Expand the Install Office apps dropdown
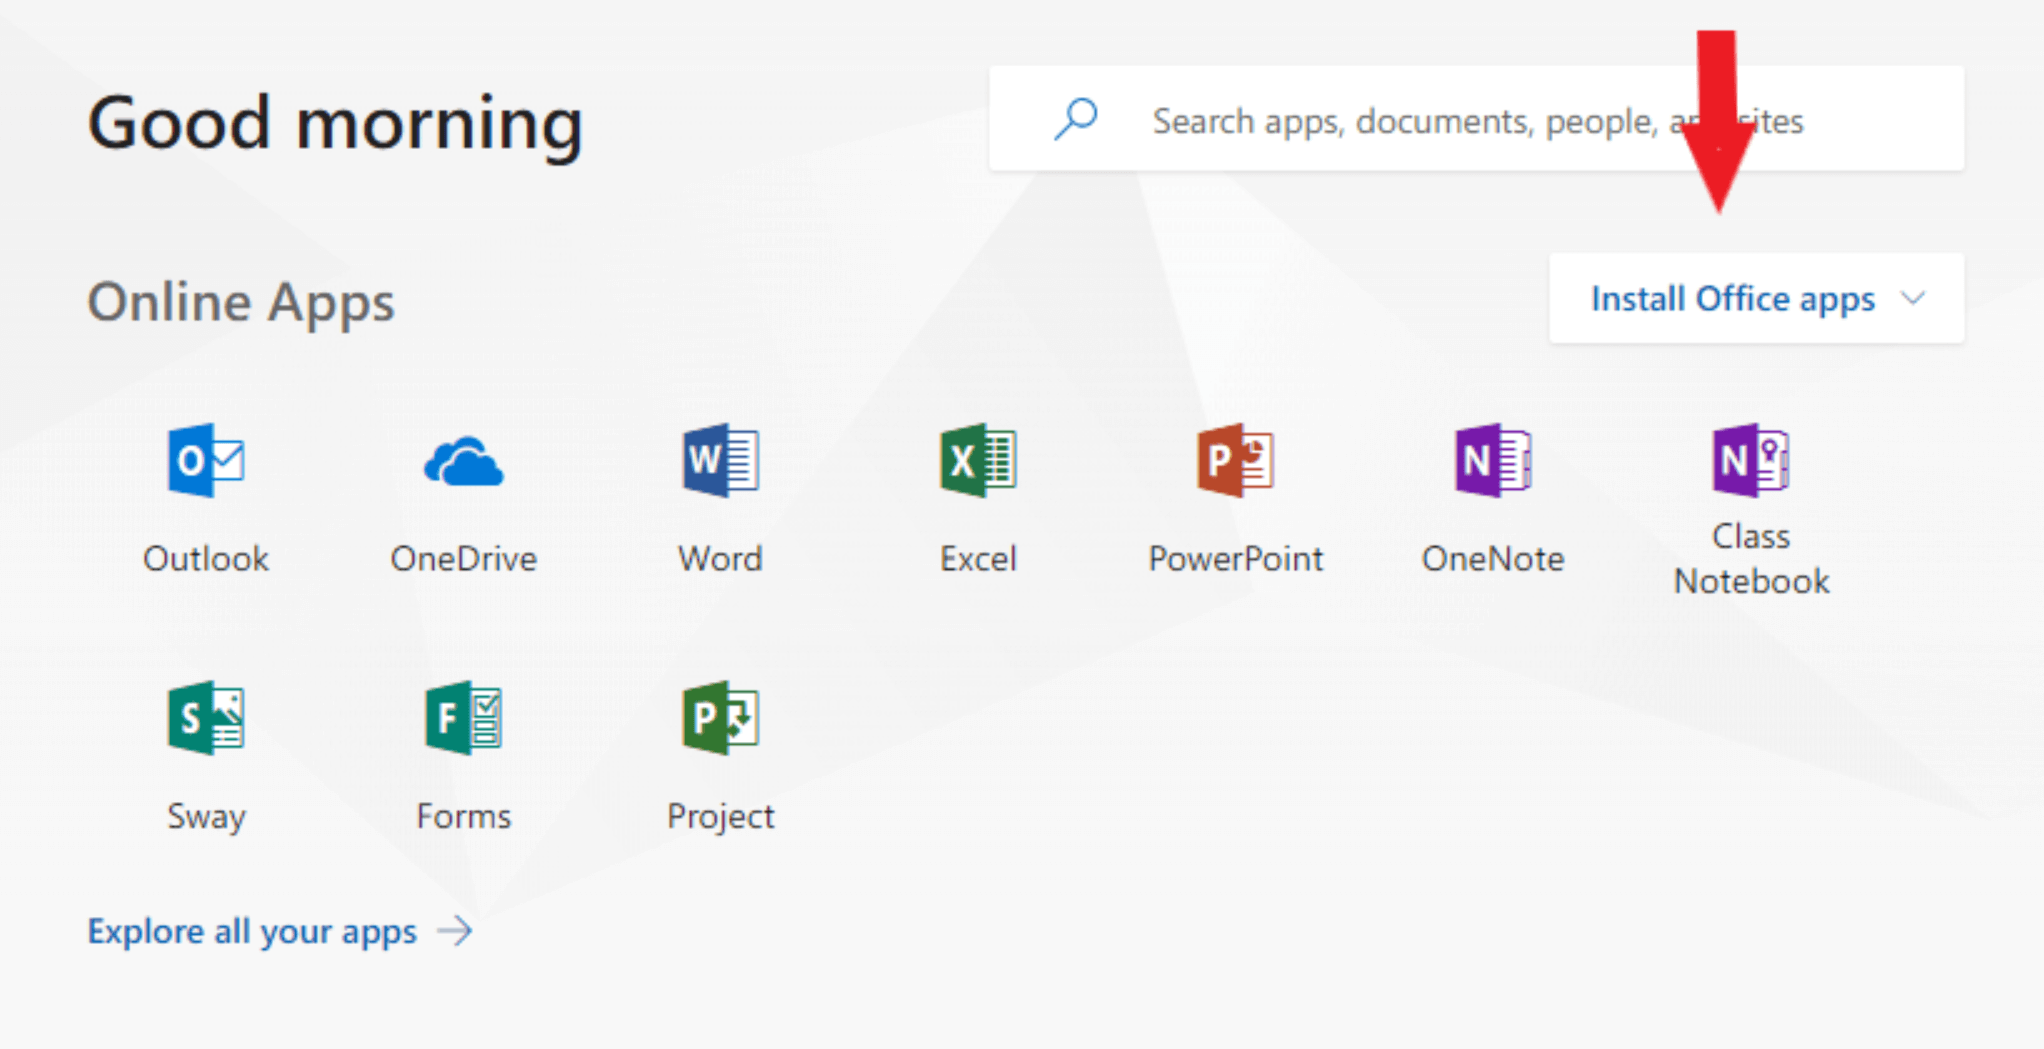Viewport: 2044px width, 1049px height. click(1756, 298)
